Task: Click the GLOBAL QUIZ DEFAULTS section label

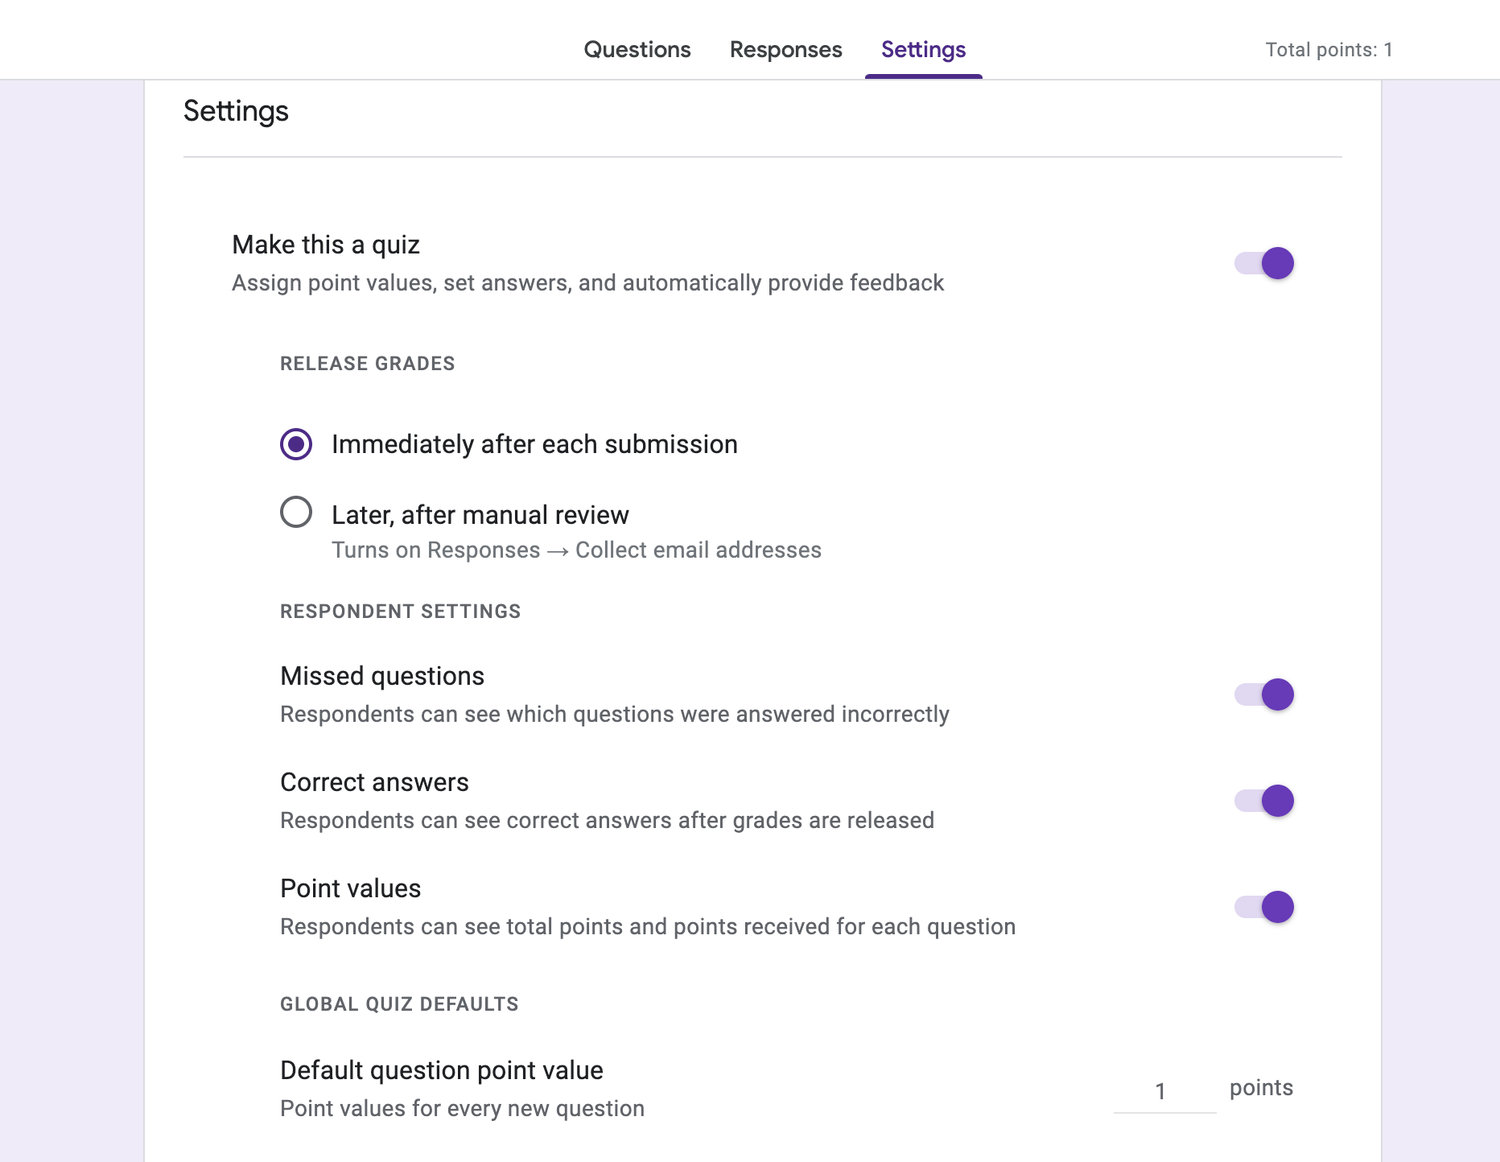Action: tap(399, 1004)
